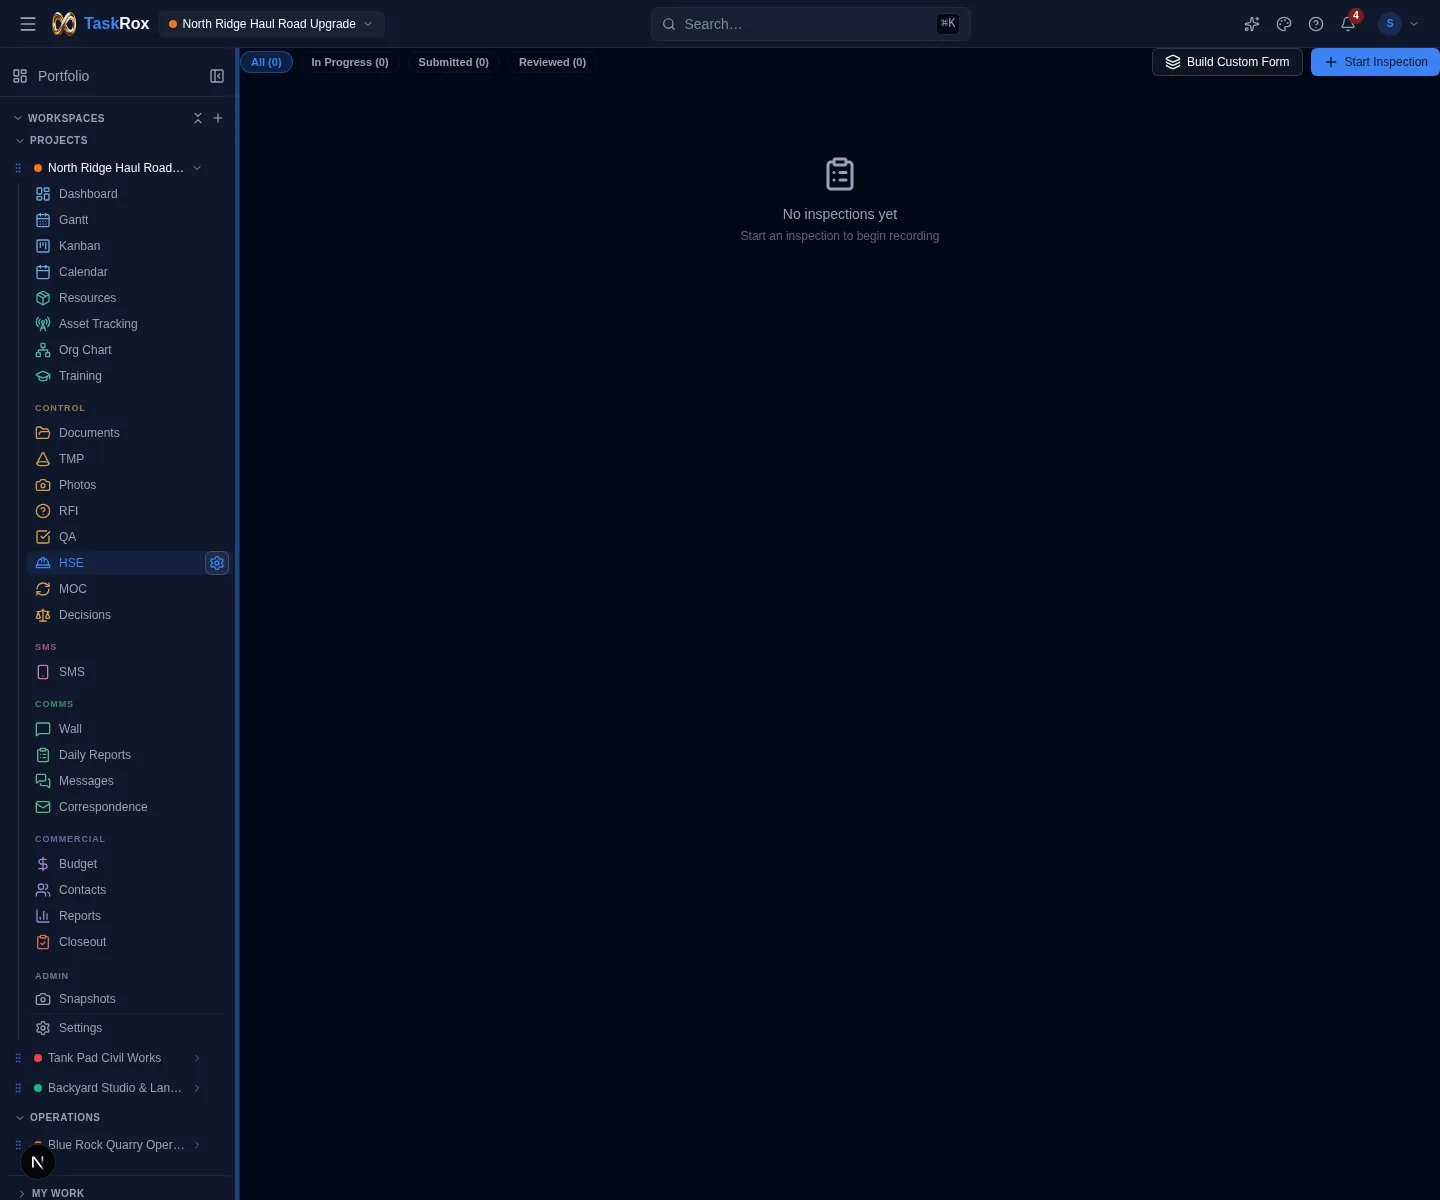Open the theme palette icon
The height and width of the screenshot is (1200, 1440).
(x=1284, y=24)
